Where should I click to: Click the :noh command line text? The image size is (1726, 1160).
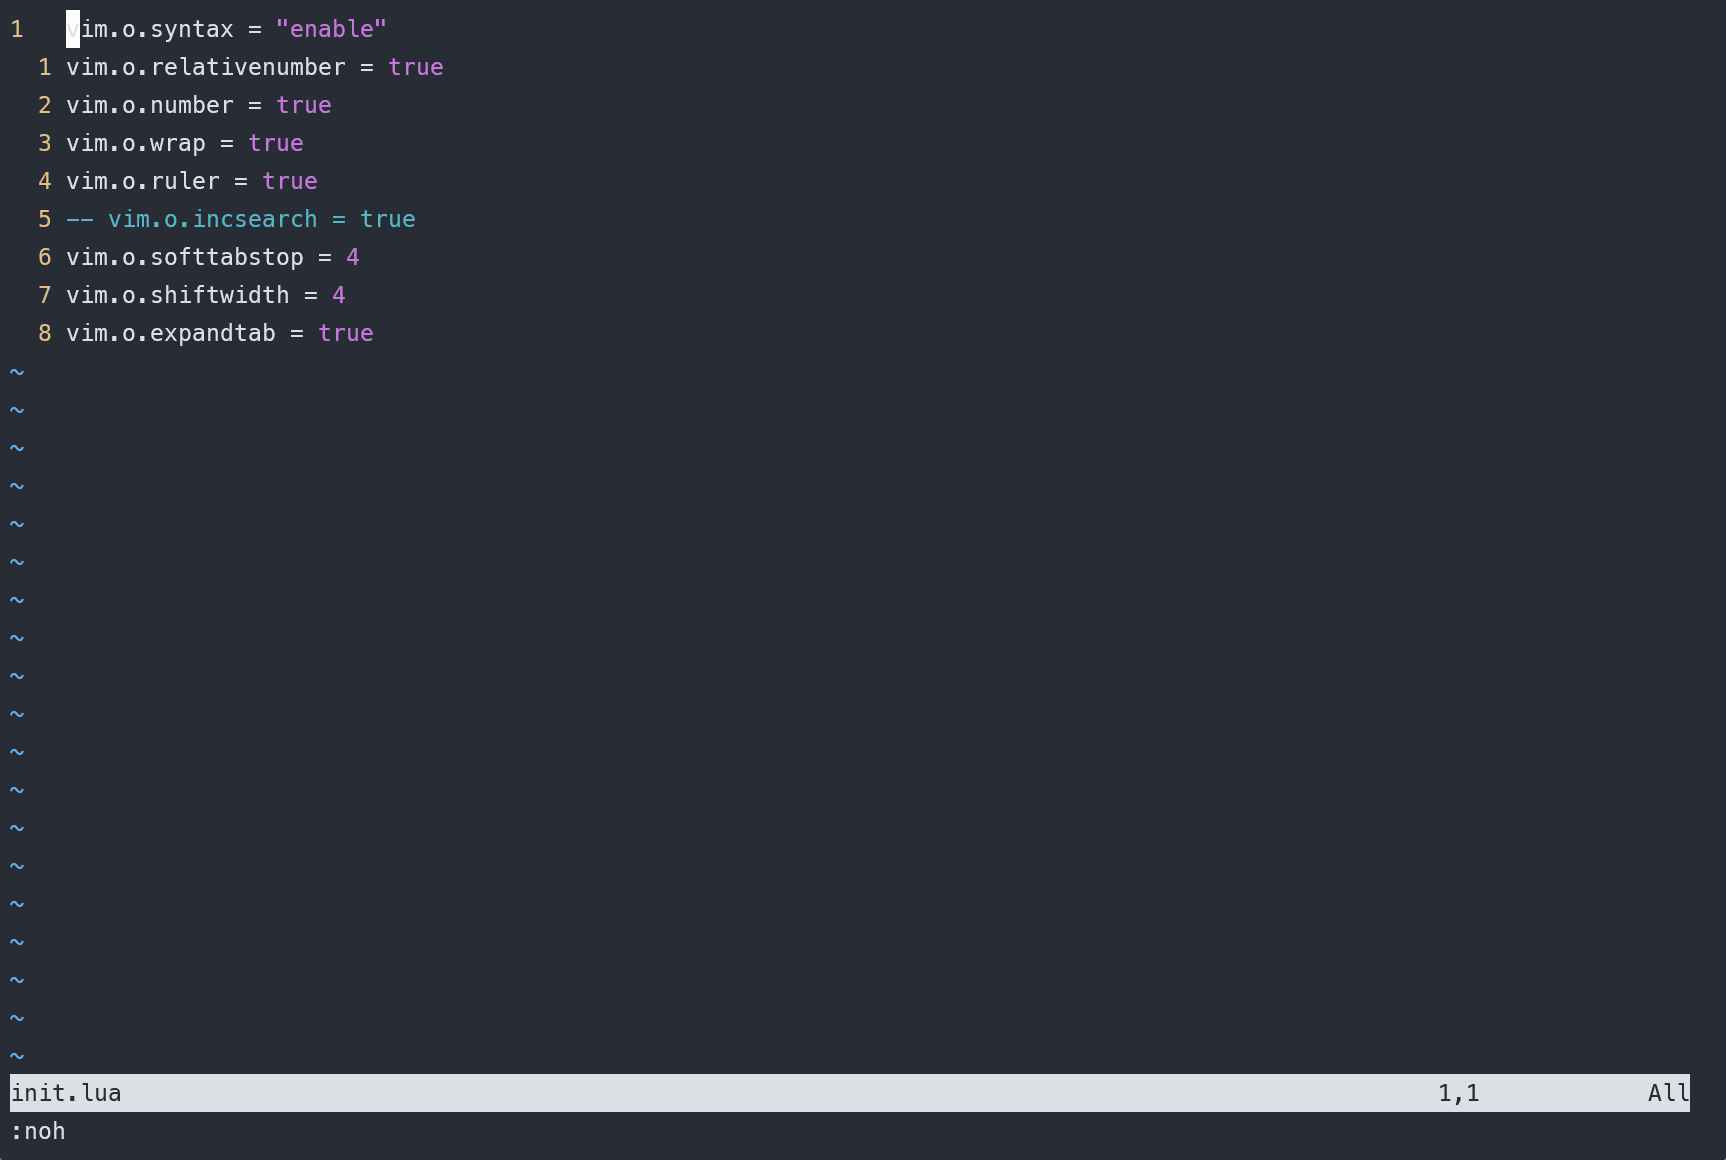[x=38, y=1131]
